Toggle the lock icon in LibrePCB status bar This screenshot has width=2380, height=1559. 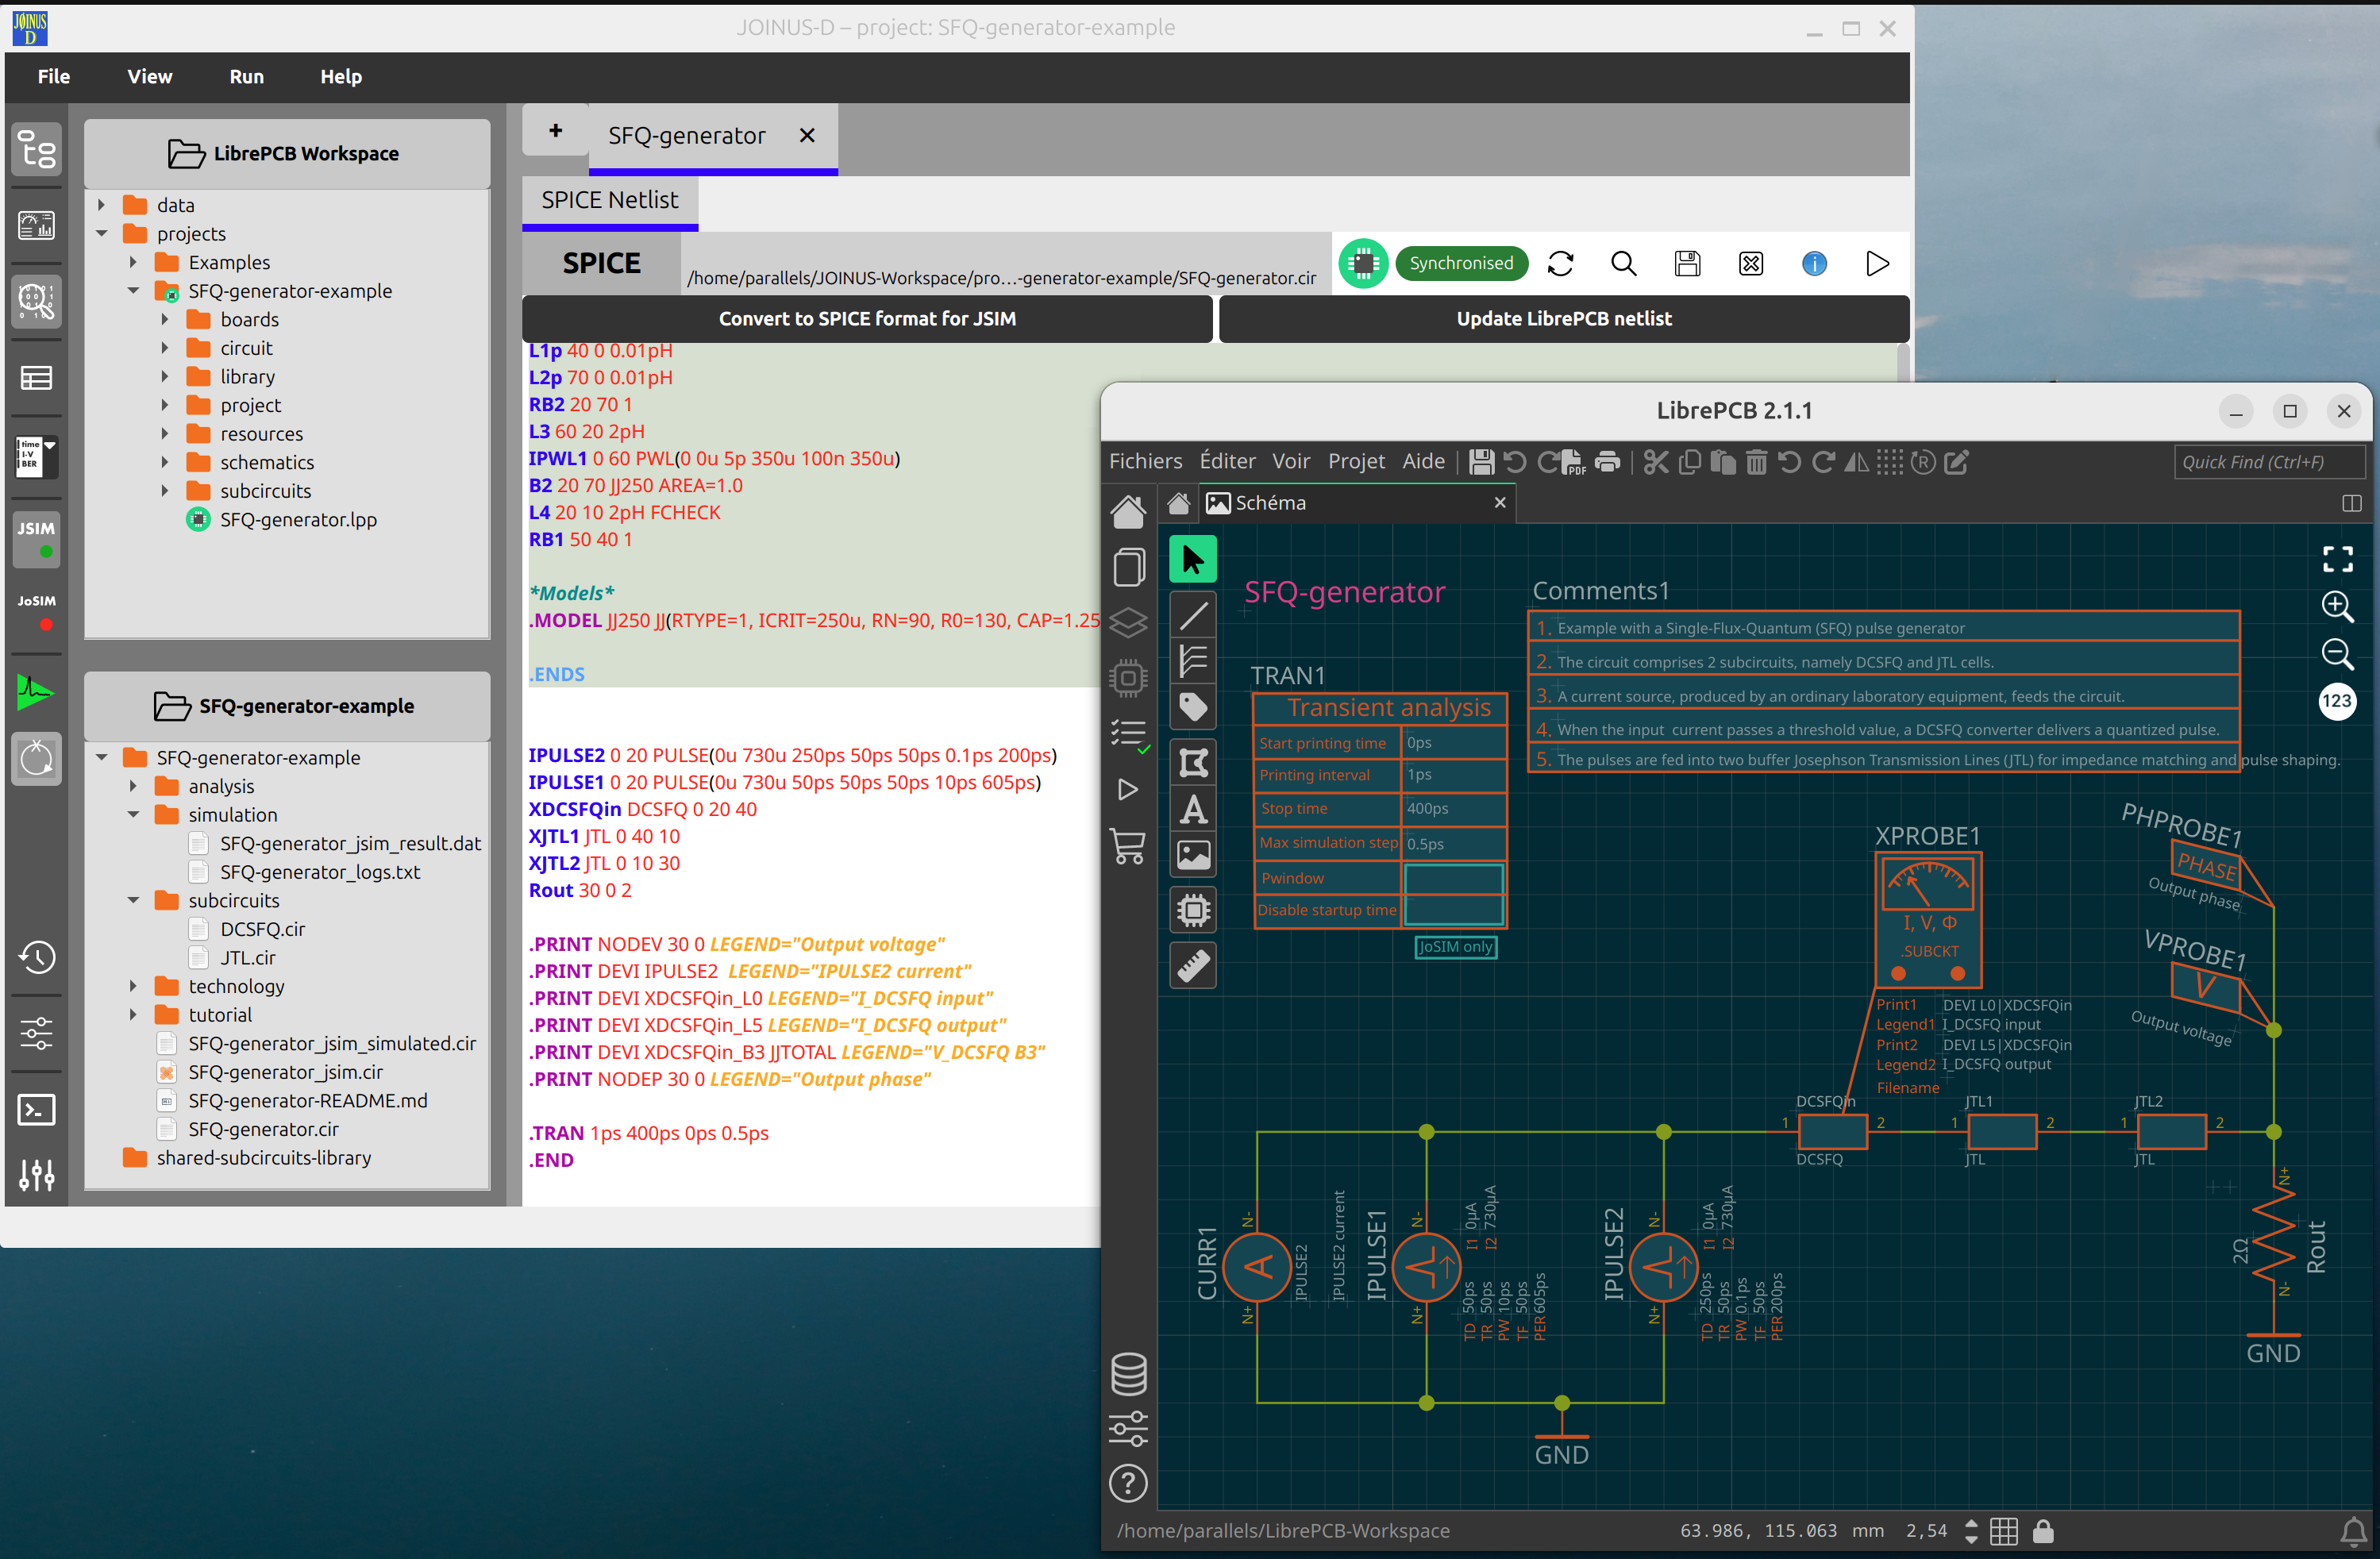click(x=2043, y=1531)
